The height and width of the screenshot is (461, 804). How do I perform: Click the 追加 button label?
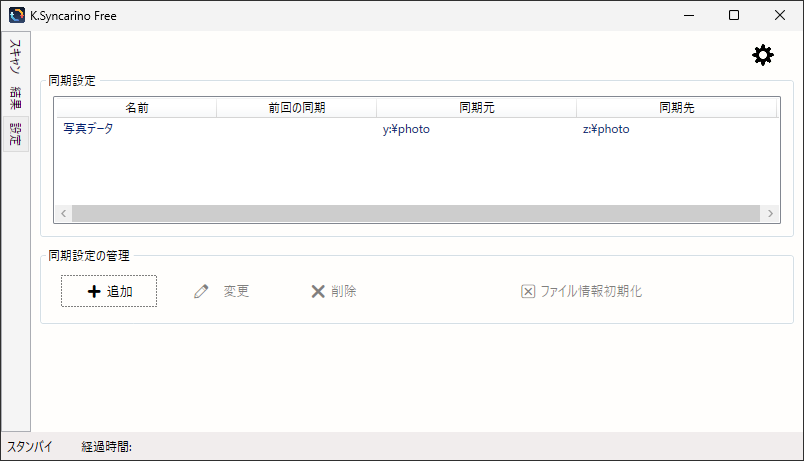pyautogui.click(x=120, y=291)
